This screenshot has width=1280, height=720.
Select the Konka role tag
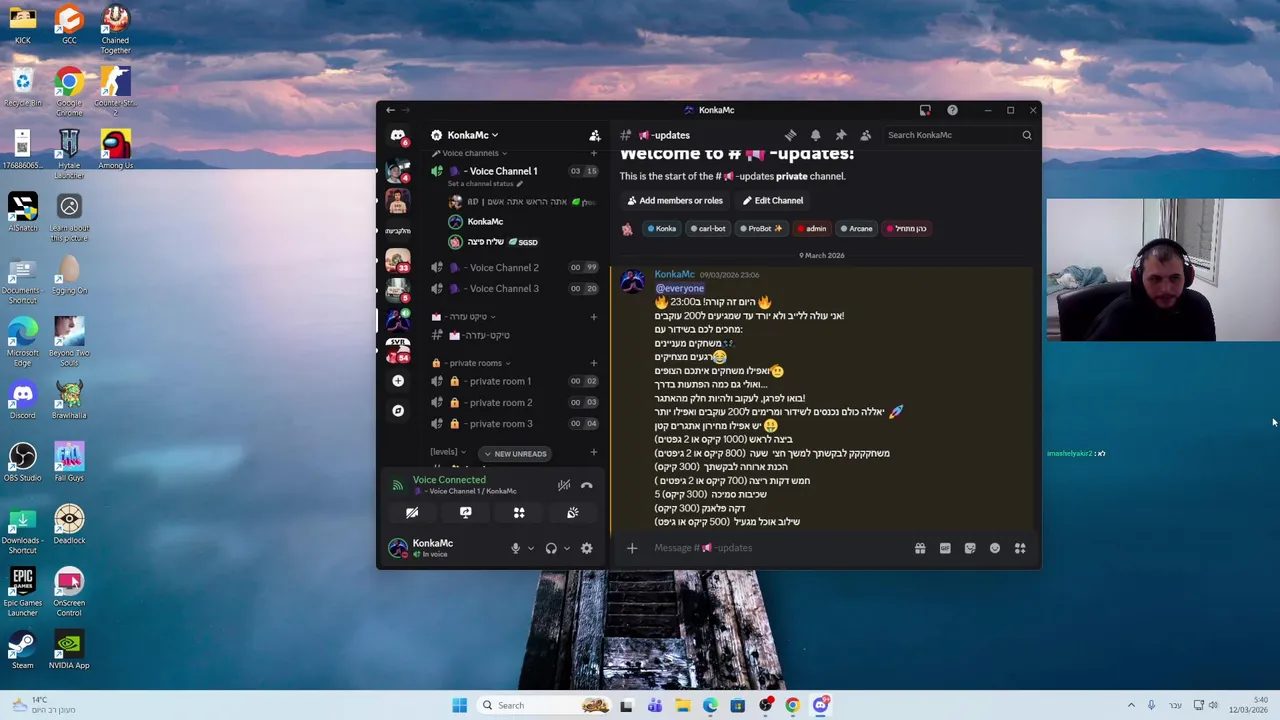[x=662, y=229]
